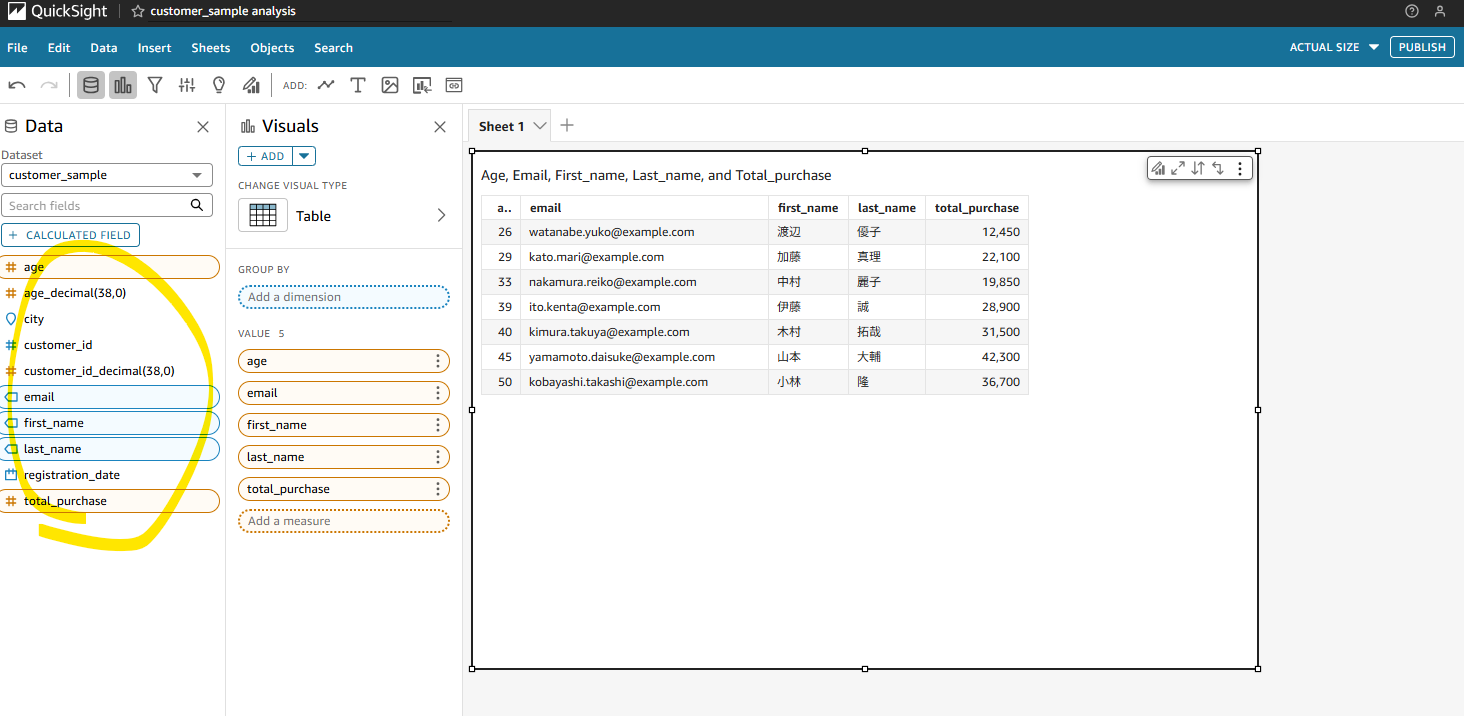Add a custom visual content icon
Viewport: 1464px width, 716px height.
pyautogui.click(x=422, y=85)
